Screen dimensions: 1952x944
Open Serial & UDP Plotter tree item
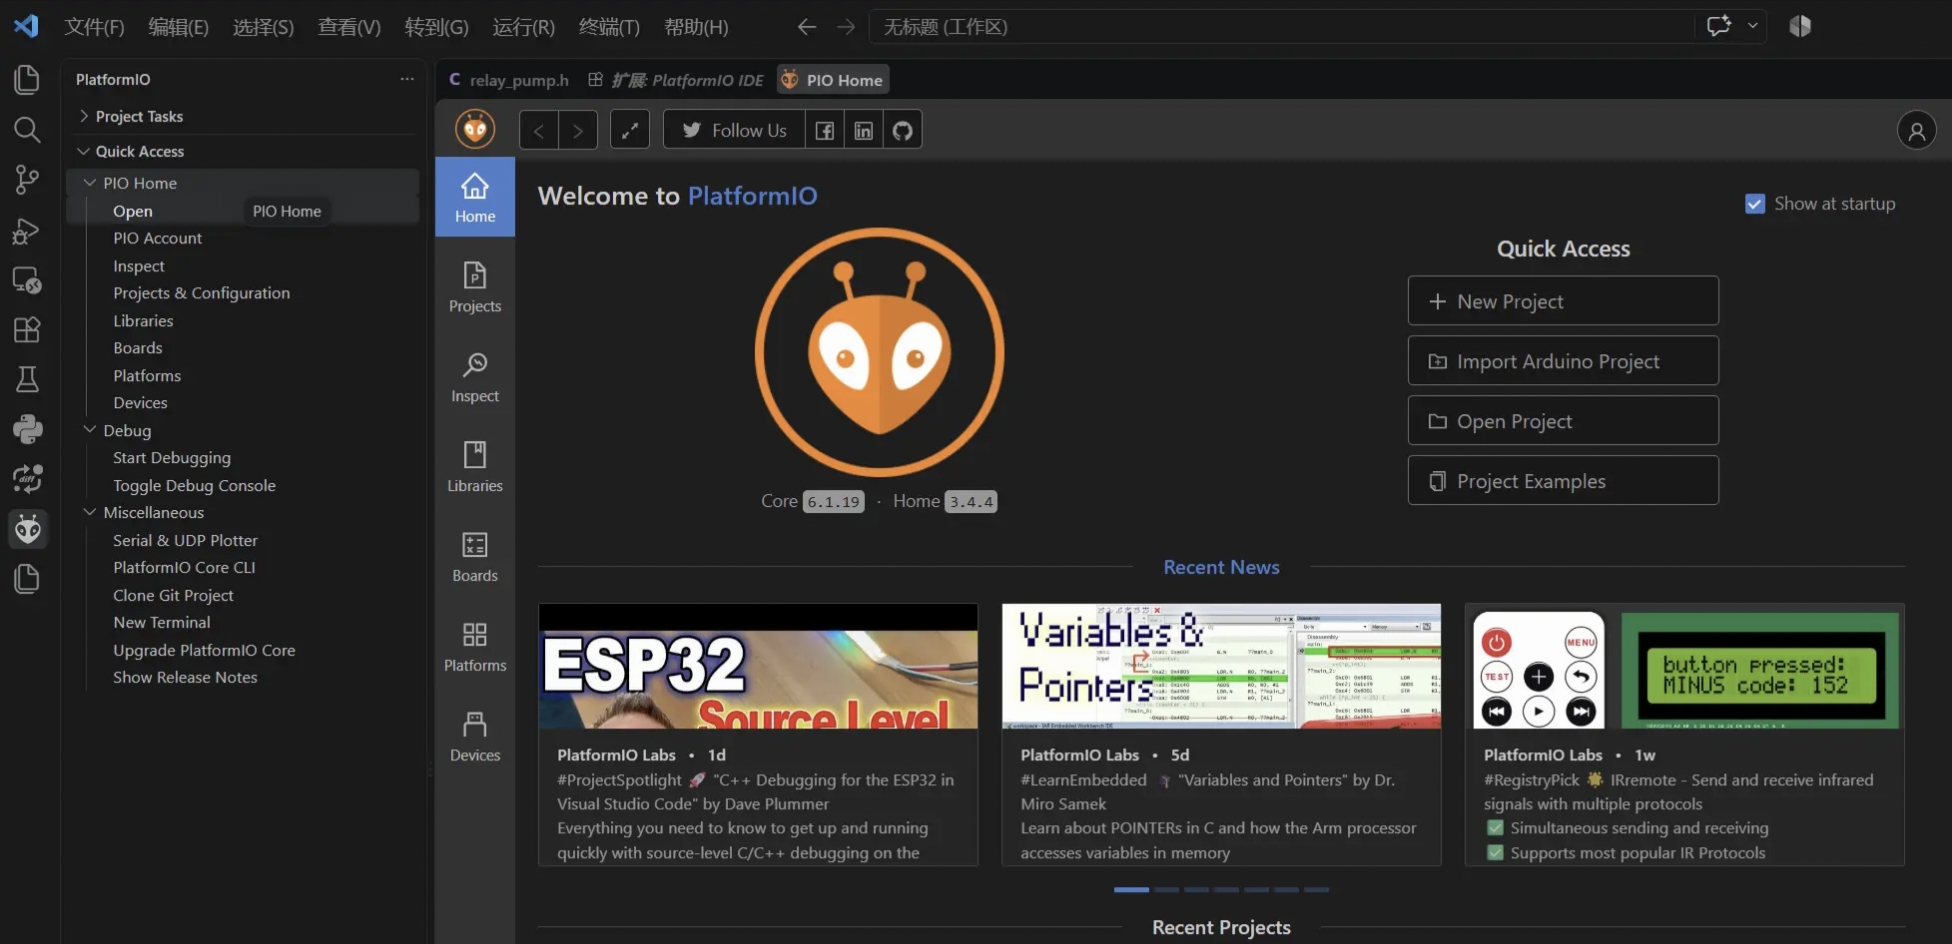coord(185,540)
